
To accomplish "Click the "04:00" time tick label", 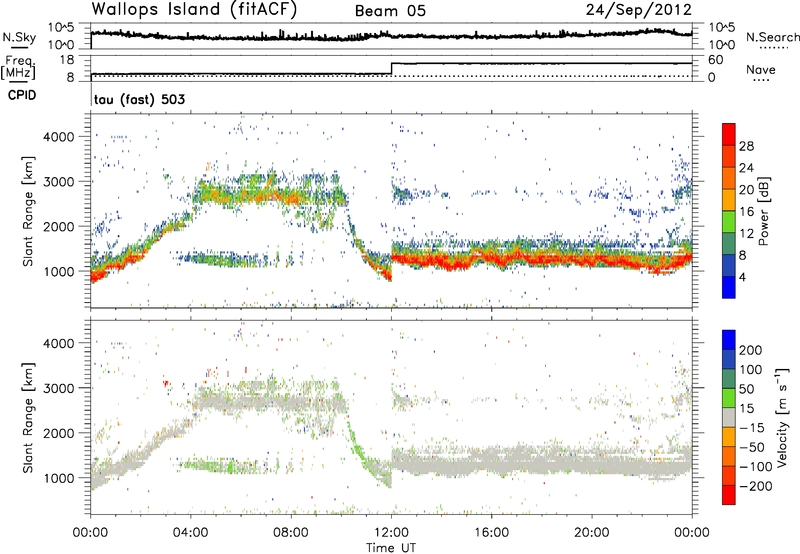I will click(190, 533).
